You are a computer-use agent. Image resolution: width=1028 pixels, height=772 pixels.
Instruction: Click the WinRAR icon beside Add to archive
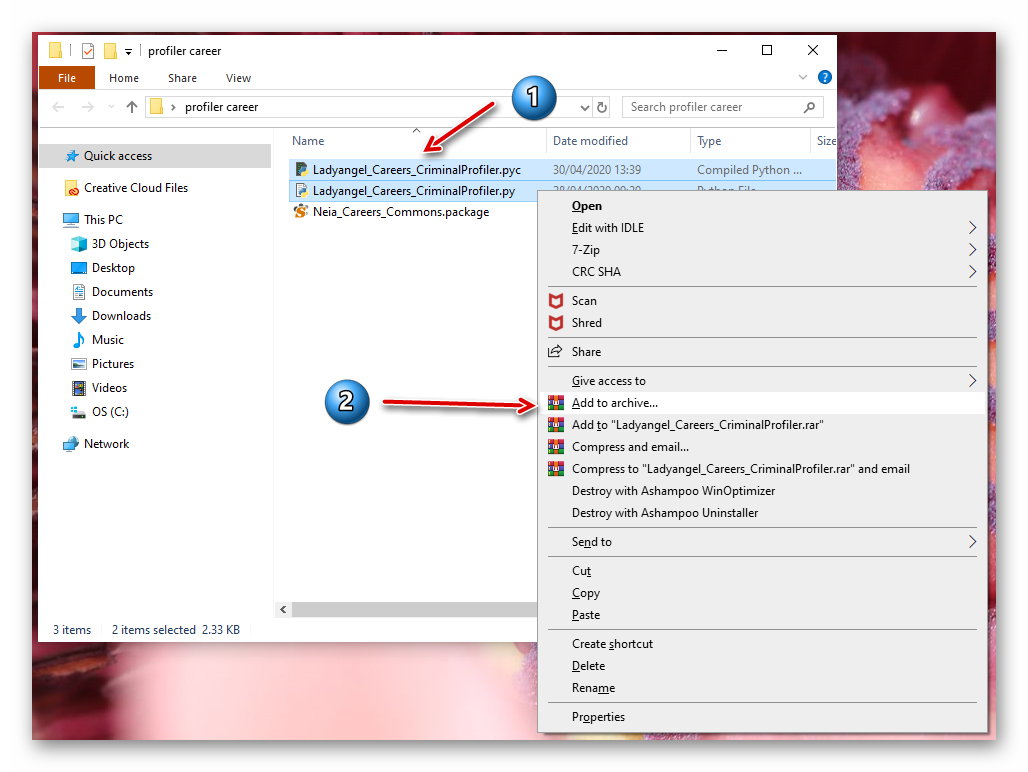click(x=556, y=403)
